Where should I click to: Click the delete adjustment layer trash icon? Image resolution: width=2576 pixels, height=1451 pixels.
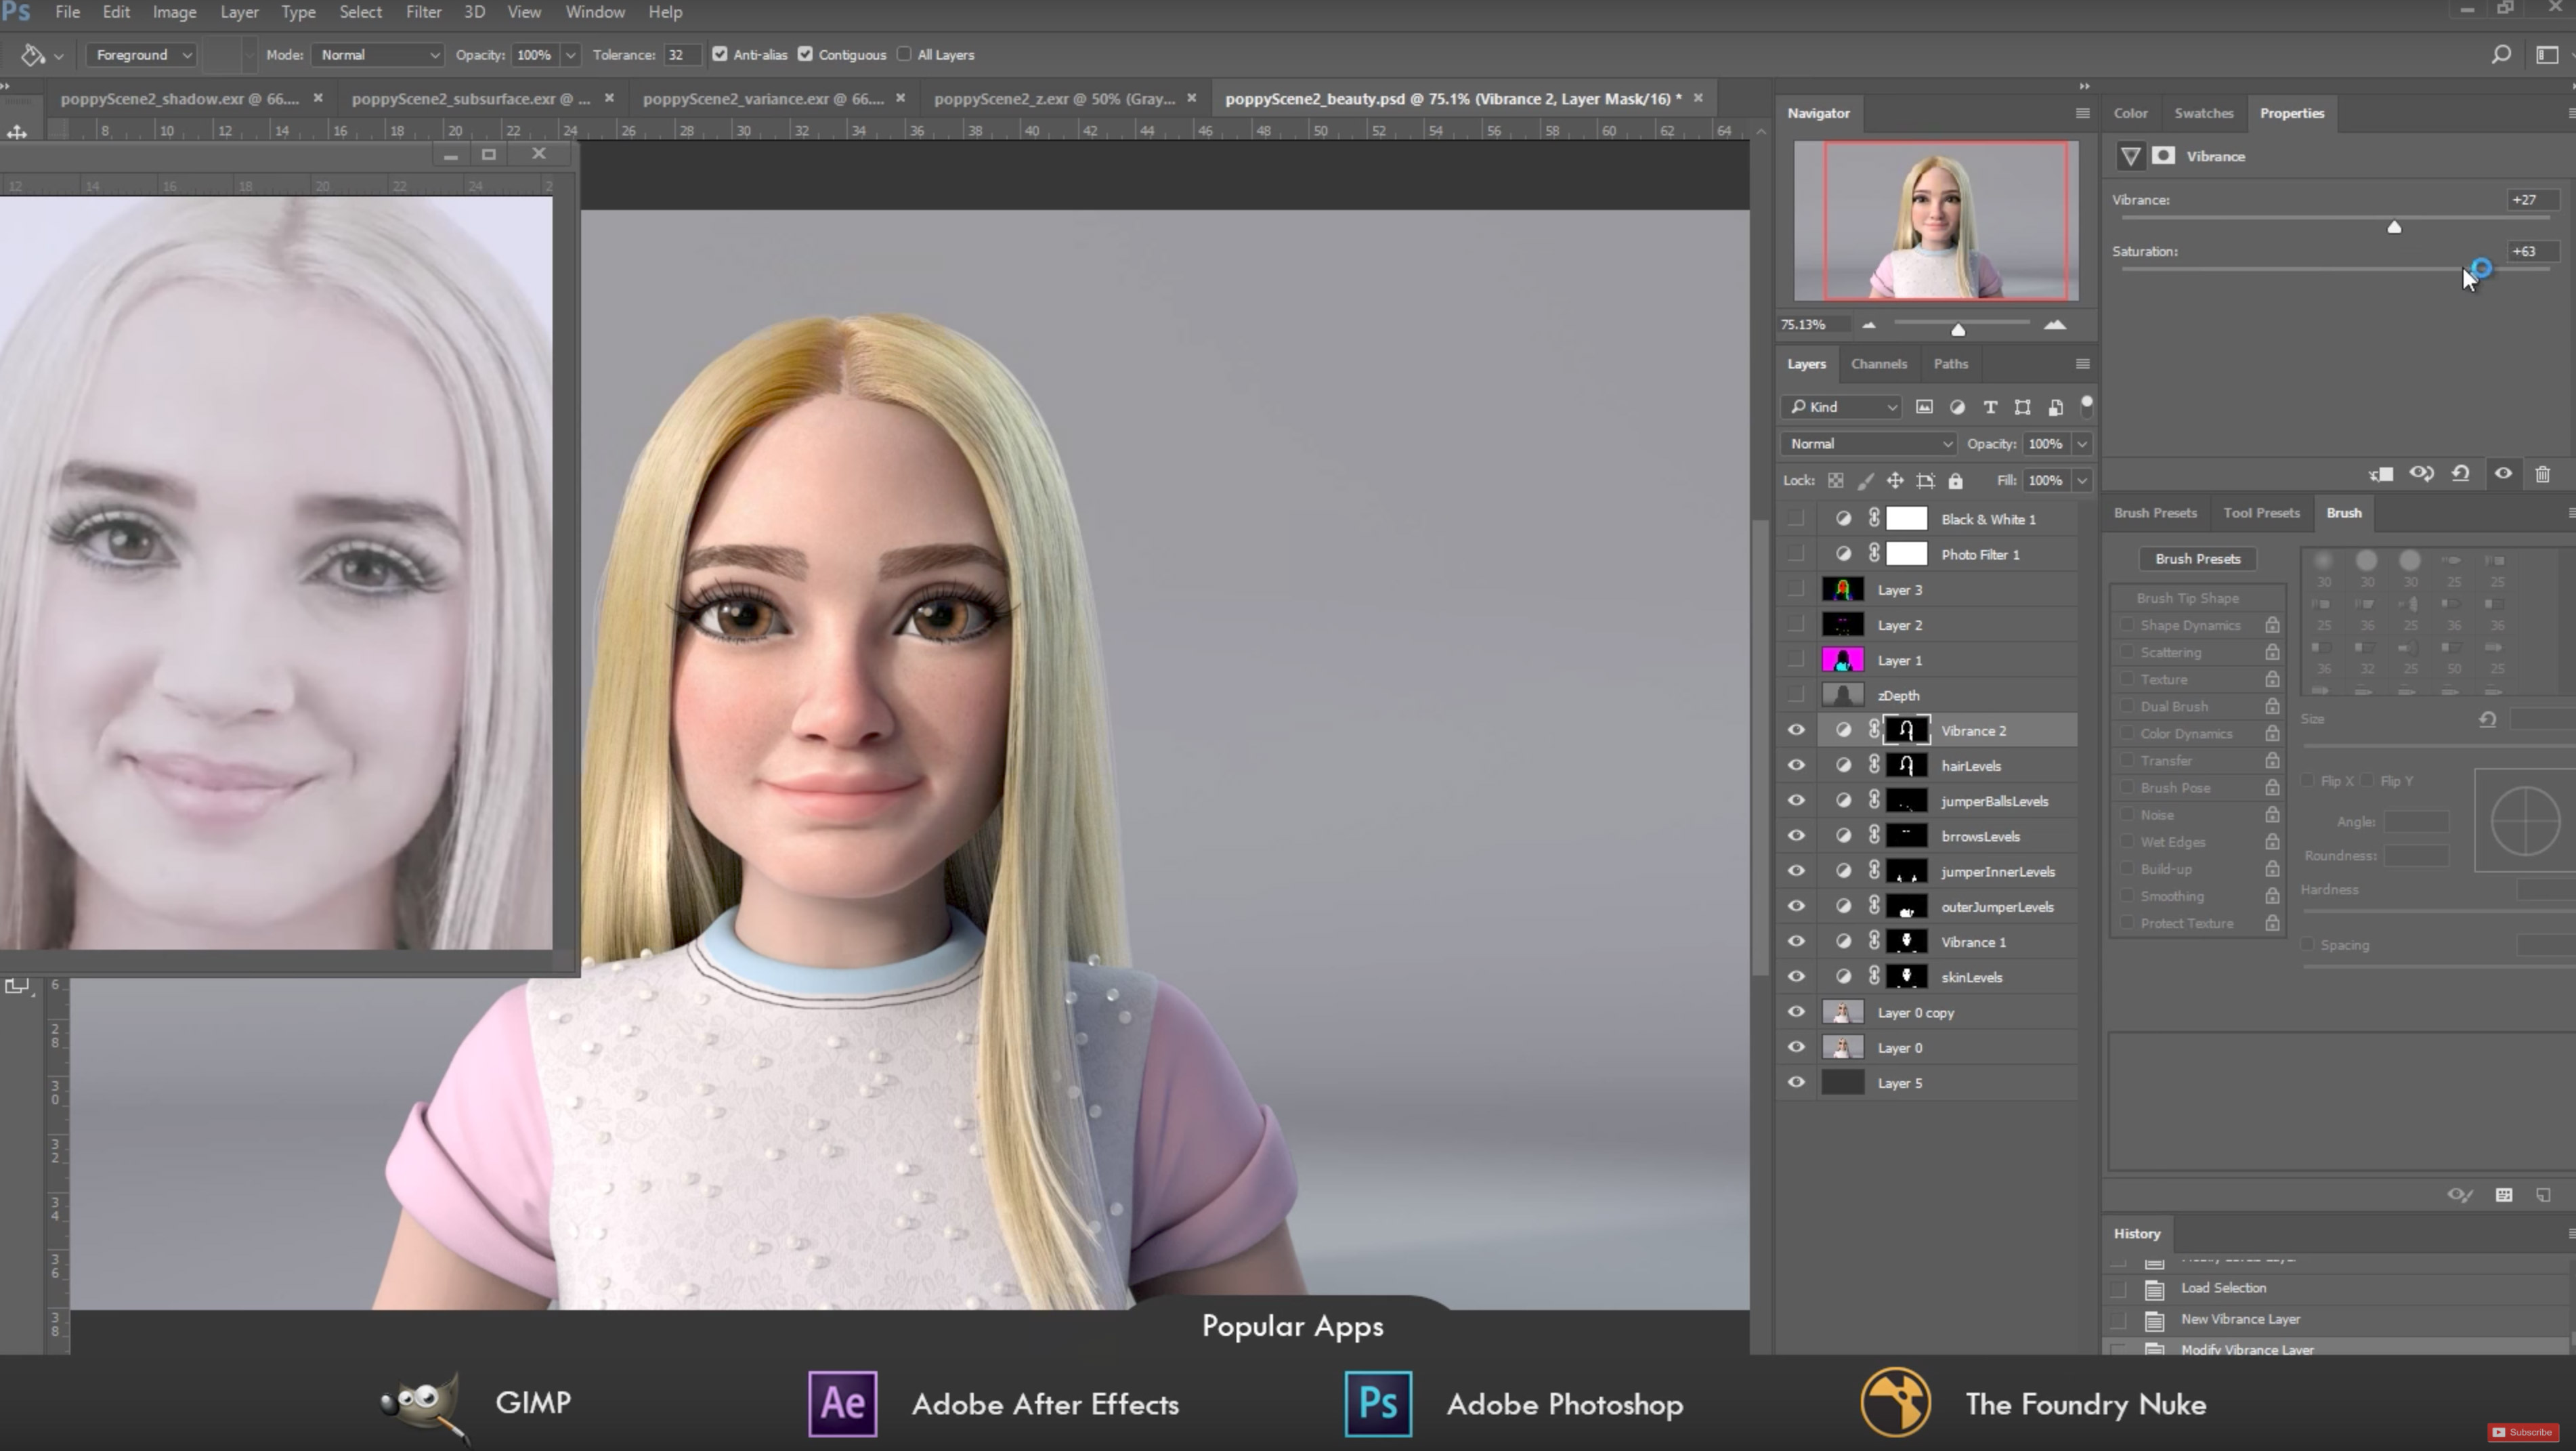2543,474
